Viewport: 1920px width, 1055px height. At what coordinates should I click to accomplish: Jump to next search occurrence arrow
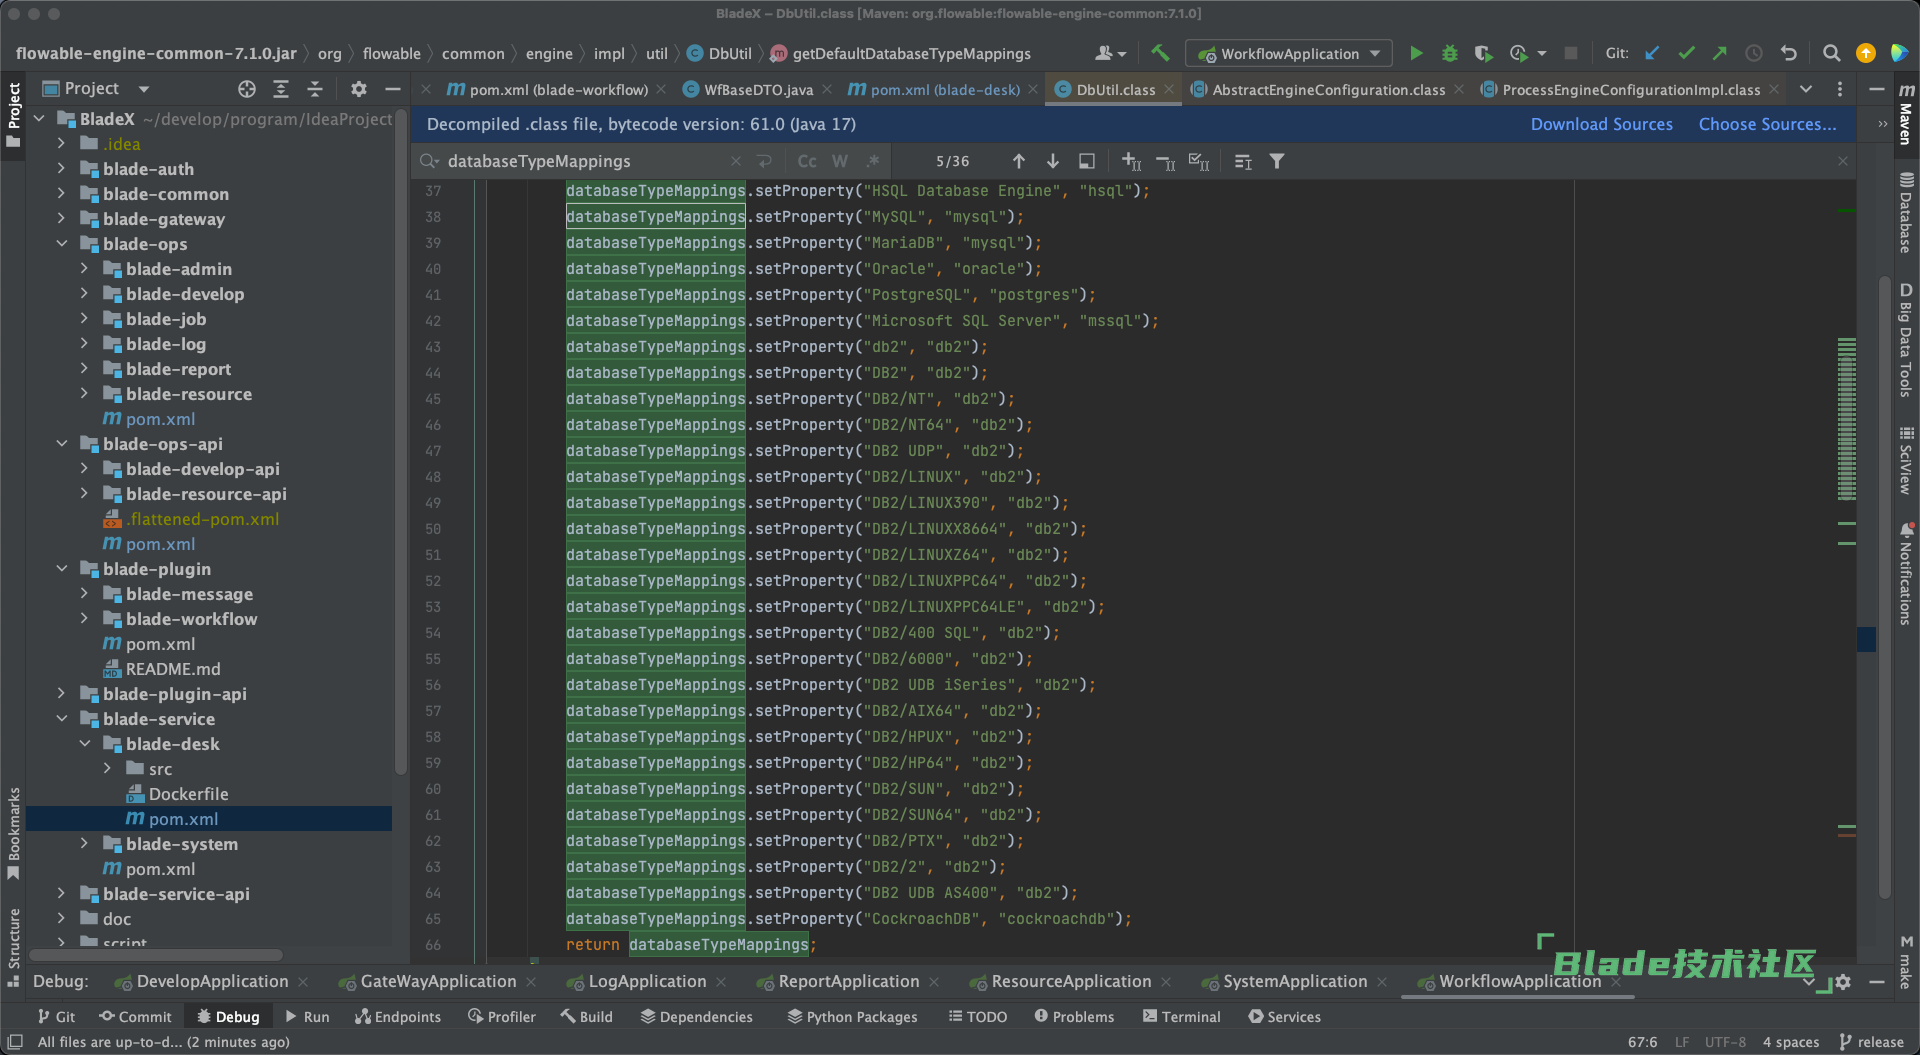click(x=1053, y=161)
